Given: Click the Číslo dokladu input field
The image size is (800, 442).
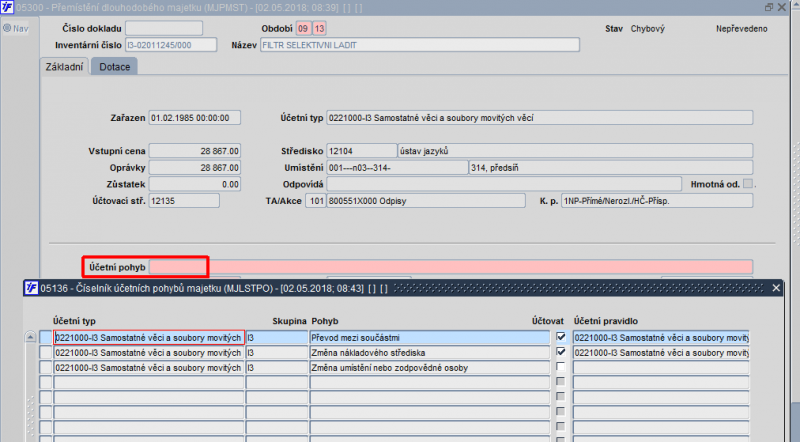Looking at the screenshot, I should (x=164, y=29).
